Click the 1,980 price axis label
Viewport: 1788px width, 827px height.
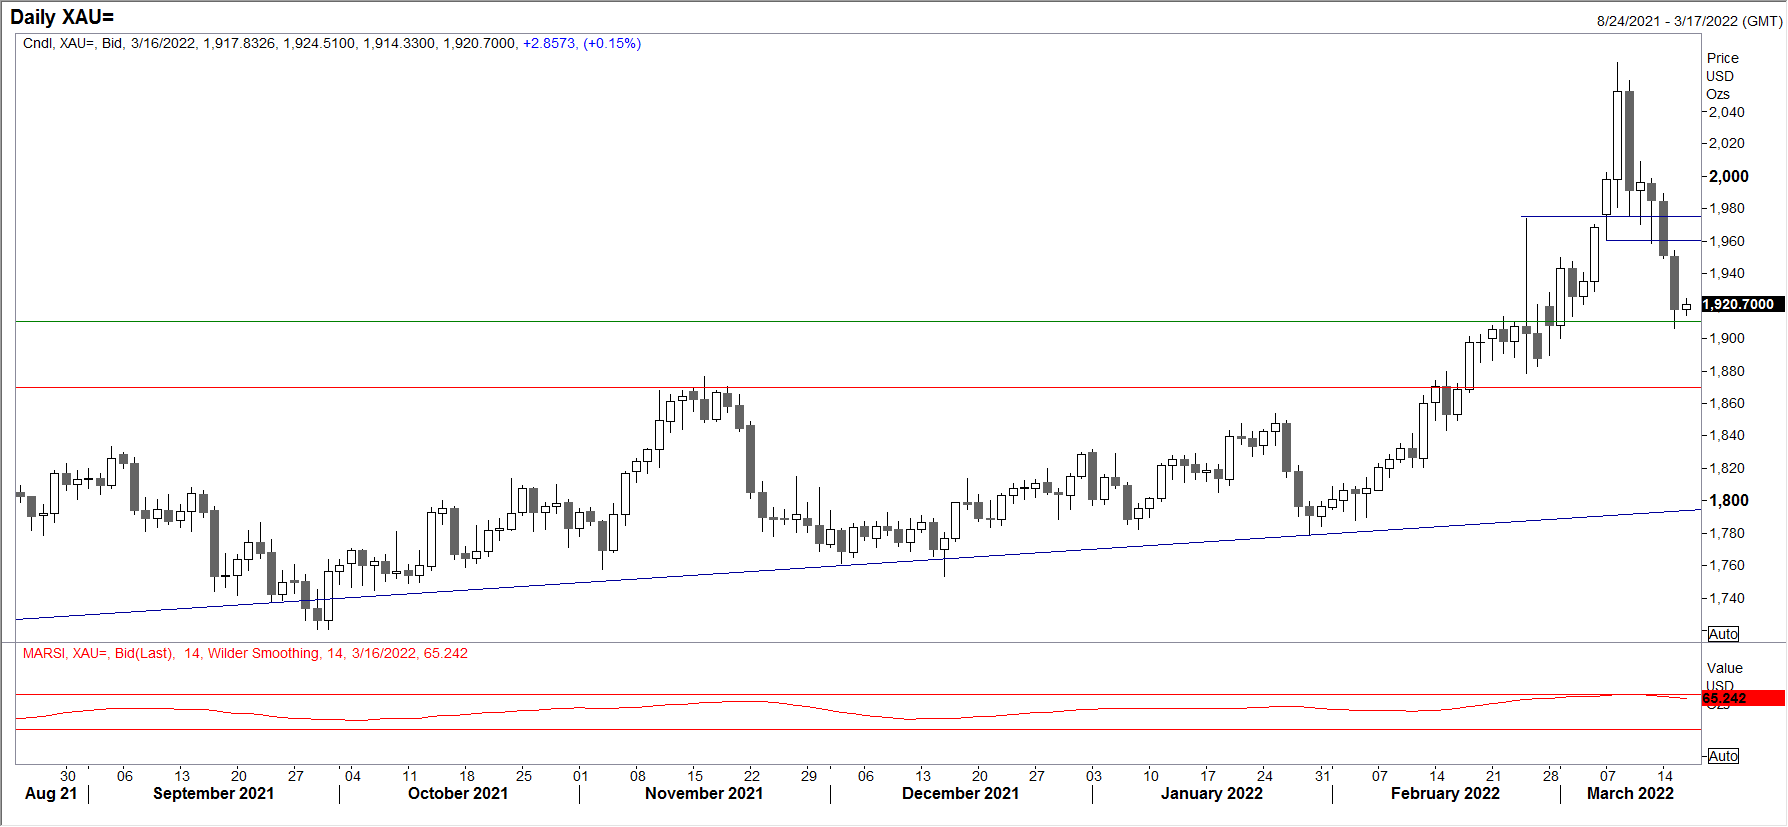(x=1727, y=208)
